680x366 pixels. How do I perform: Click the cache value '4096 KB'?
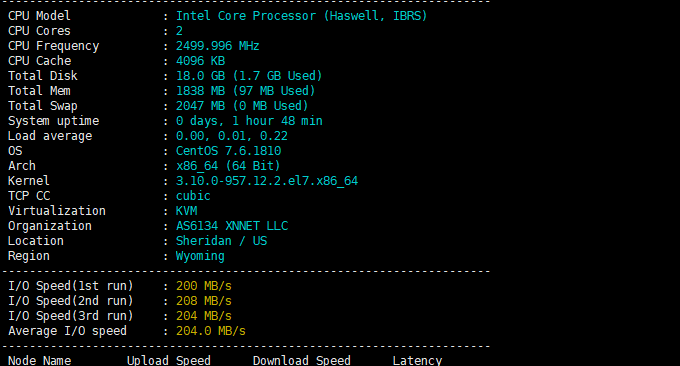tap(200, 61)
